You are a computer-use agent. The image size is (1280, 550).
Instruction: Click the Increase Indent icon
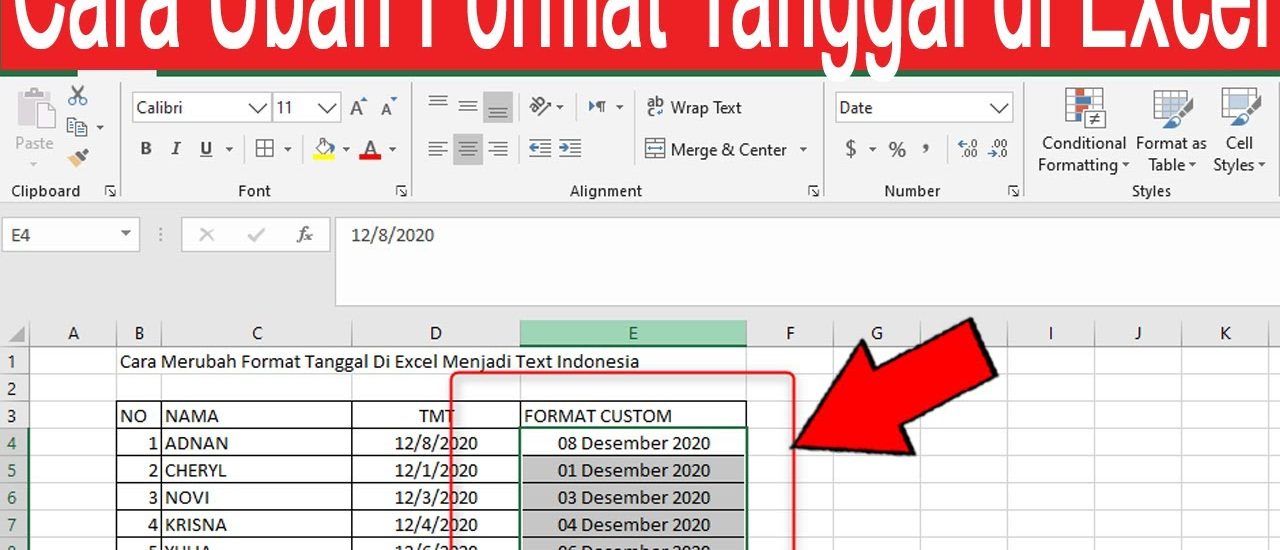(571, 149)
